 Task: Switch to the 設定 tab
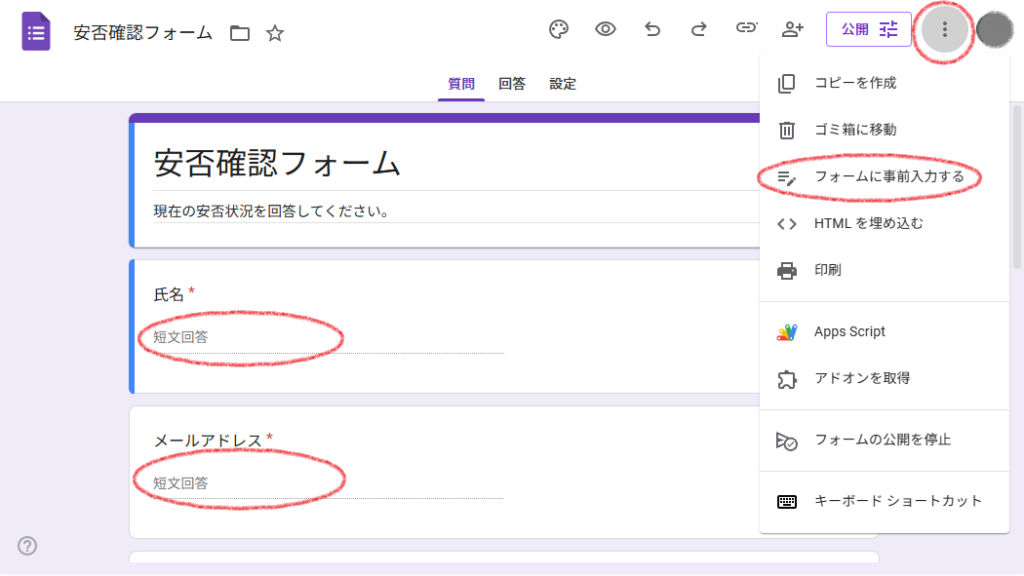point(563,84)
